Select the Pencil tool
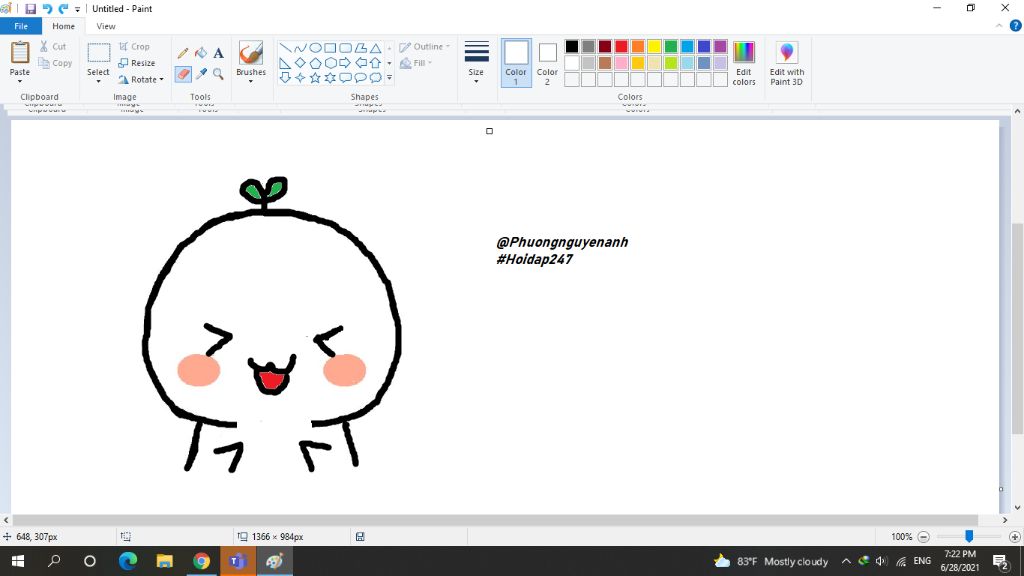 point(183,53)
